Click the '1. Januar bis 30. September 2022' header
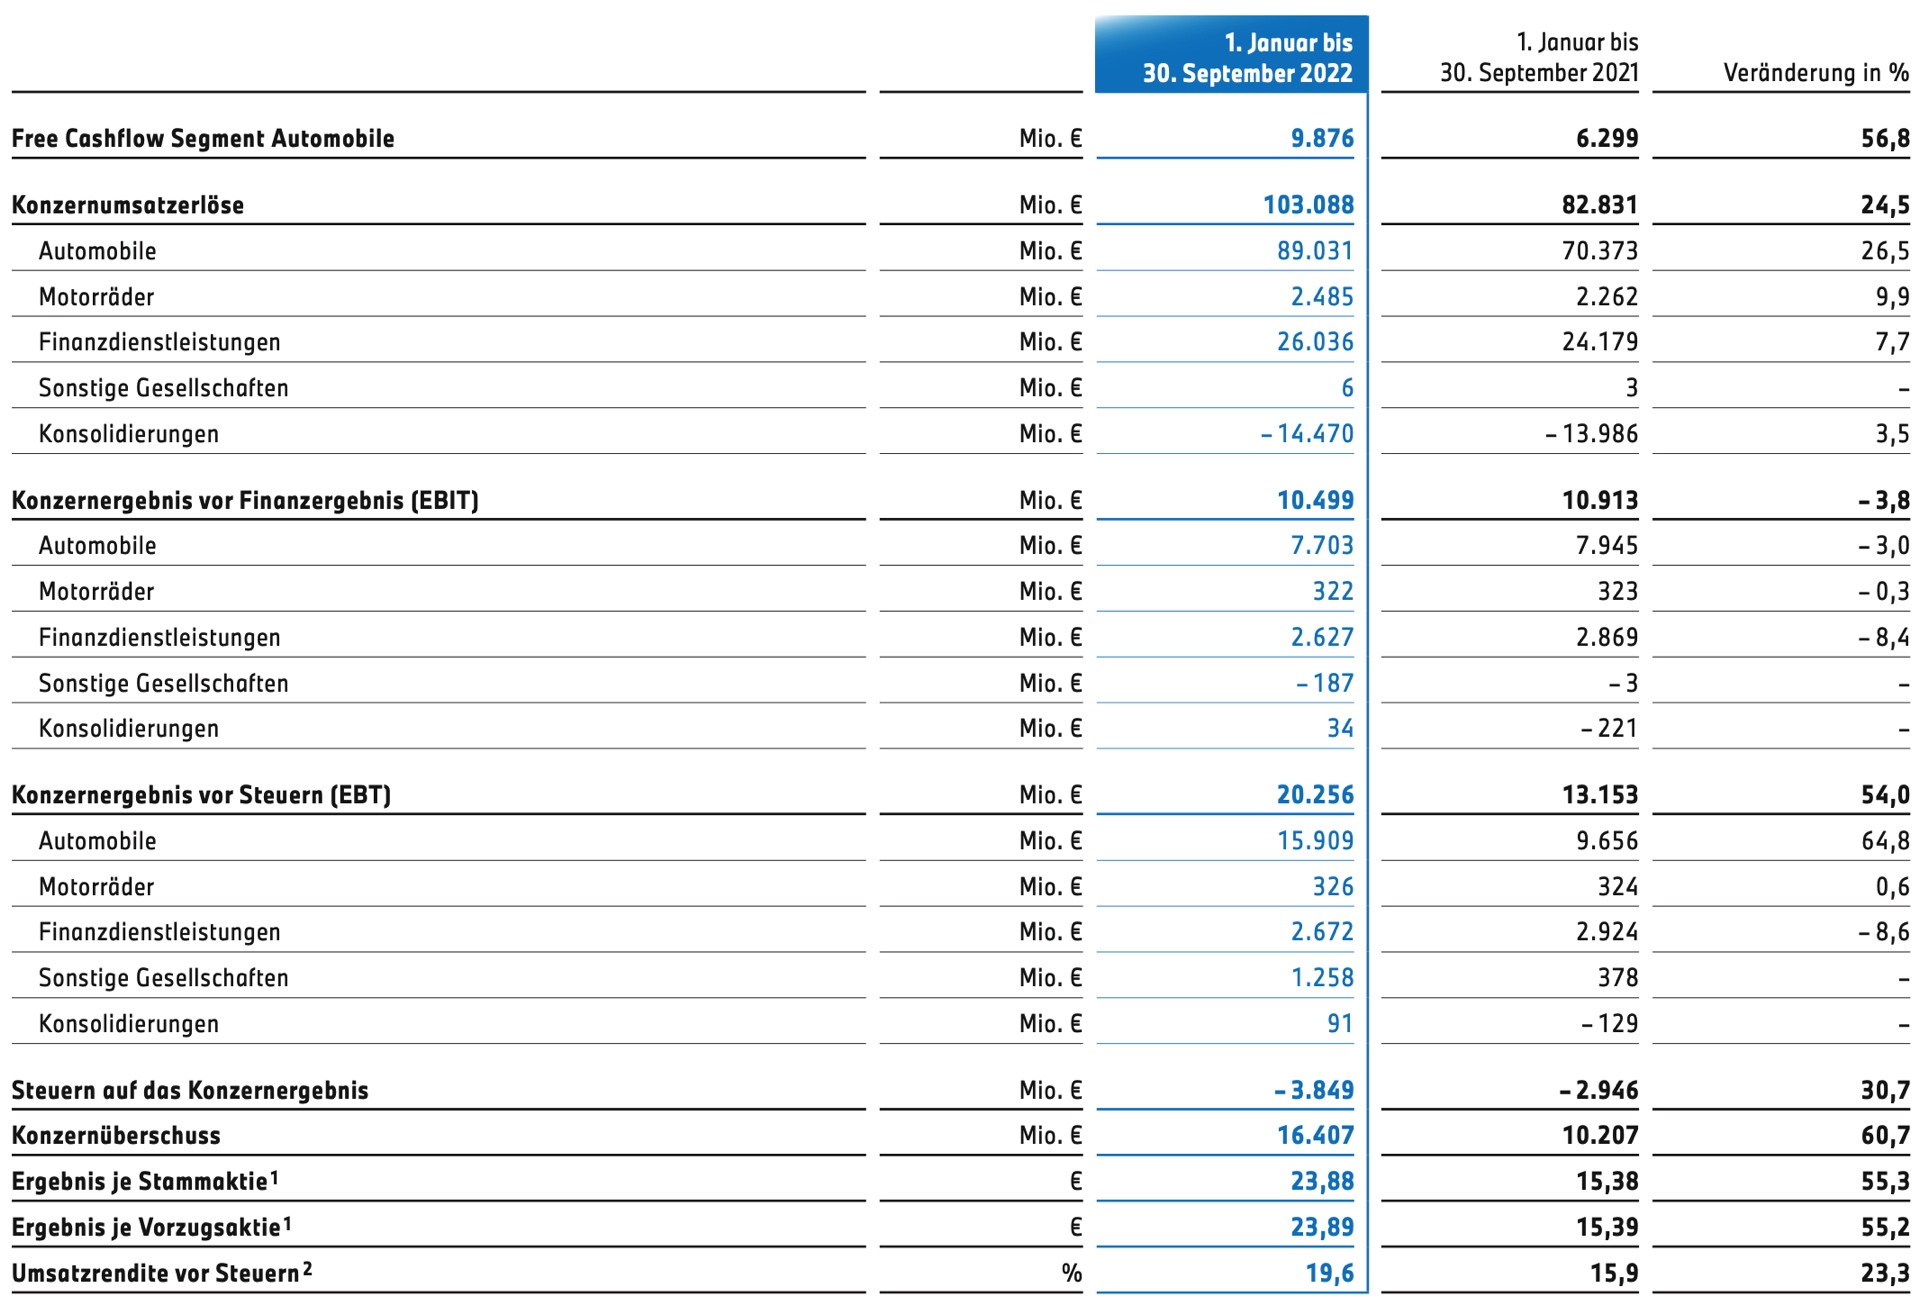 click(1246, 58)
